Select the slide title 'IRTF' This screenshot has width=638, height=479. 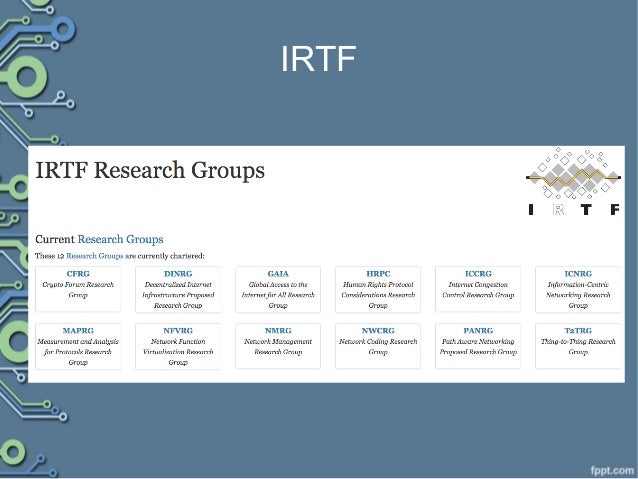tap(319, 59)
